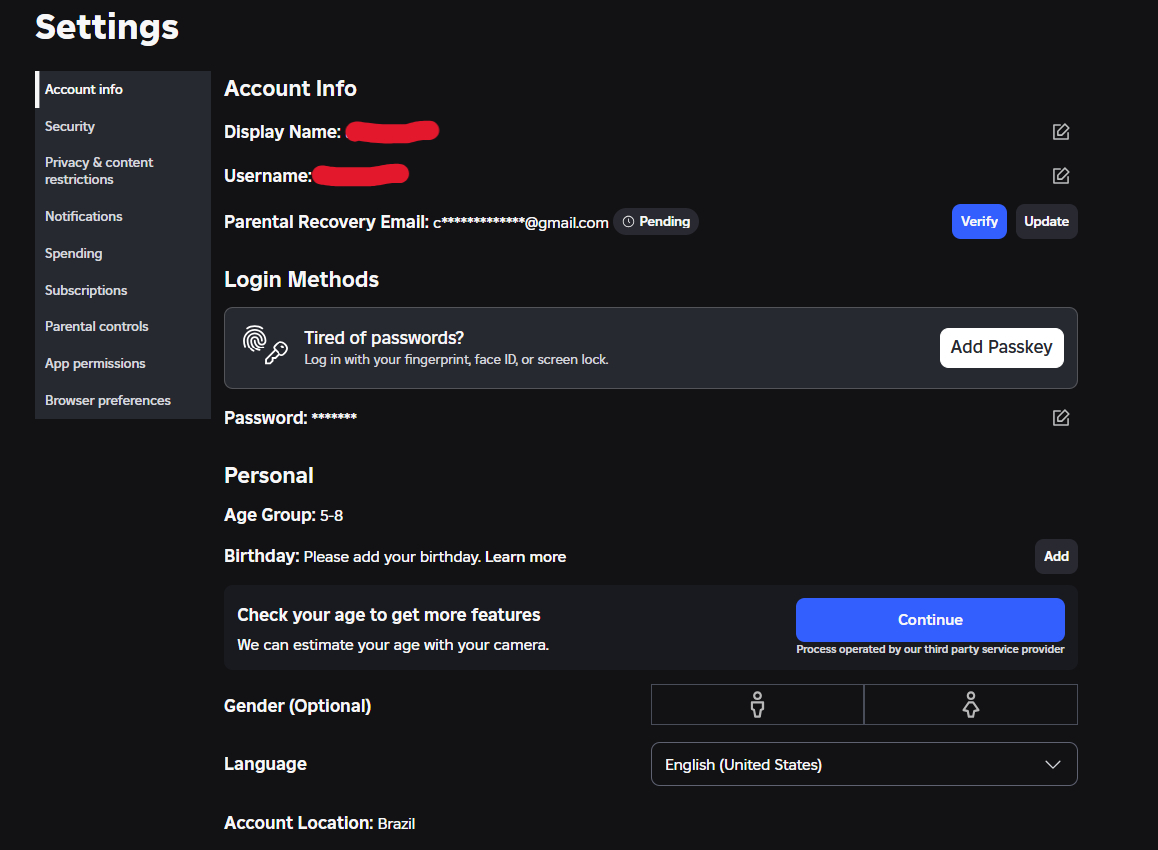Open the Account info tab
Viewport: 1158px width, 850px height.
point(123,89)
